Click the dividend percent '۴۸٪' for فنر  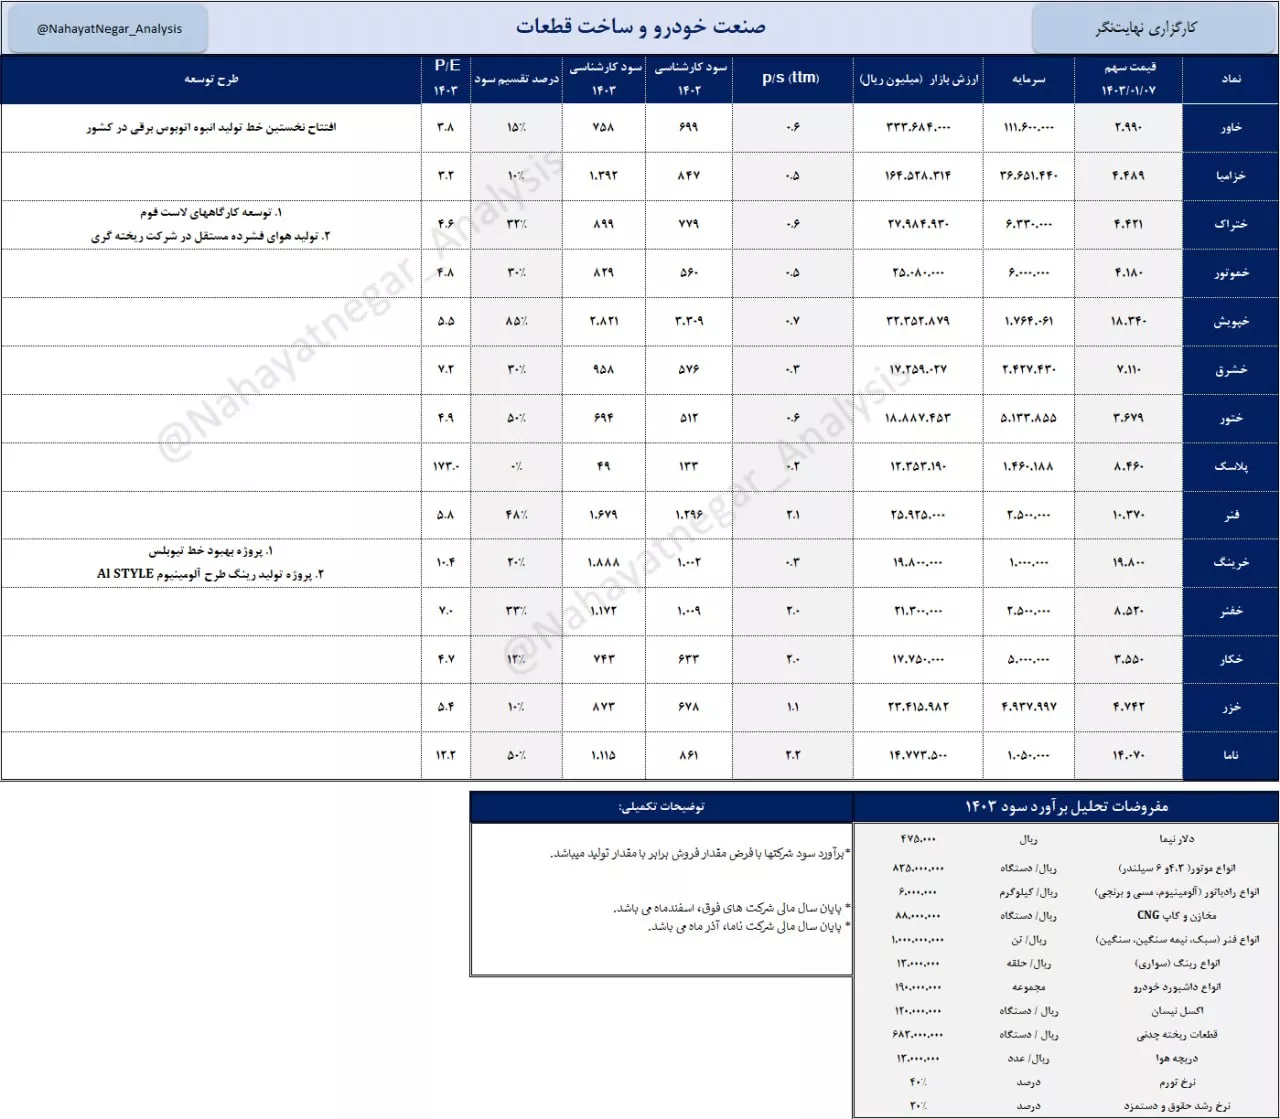(516, 514)
